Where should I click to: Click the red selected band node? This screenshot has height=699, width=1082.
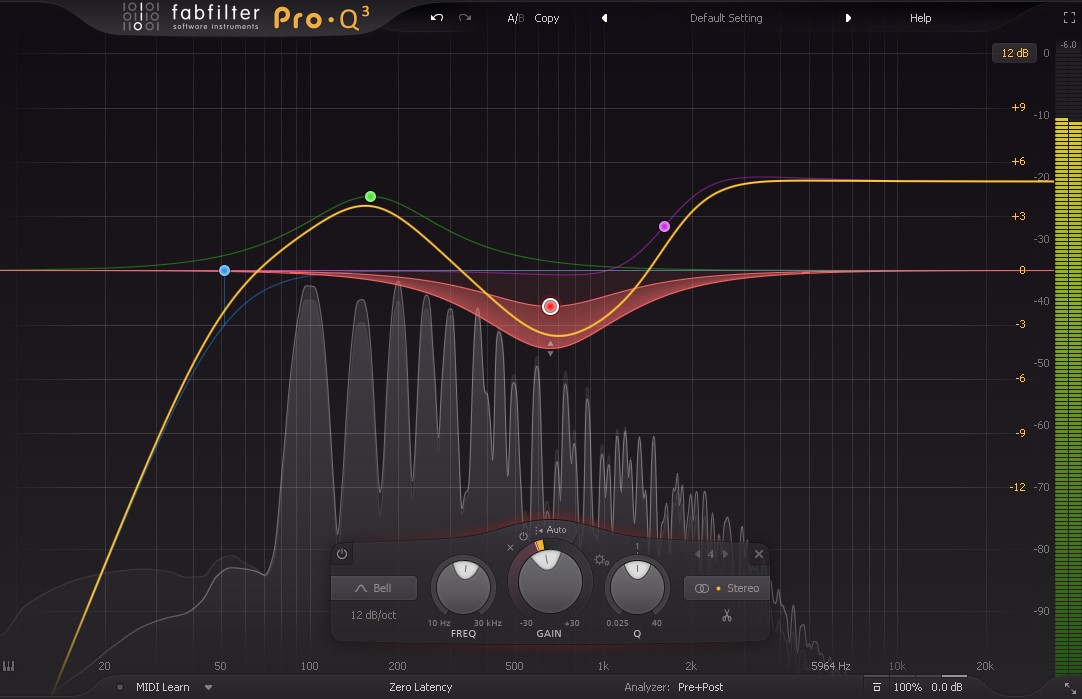(x=550, y=306)
